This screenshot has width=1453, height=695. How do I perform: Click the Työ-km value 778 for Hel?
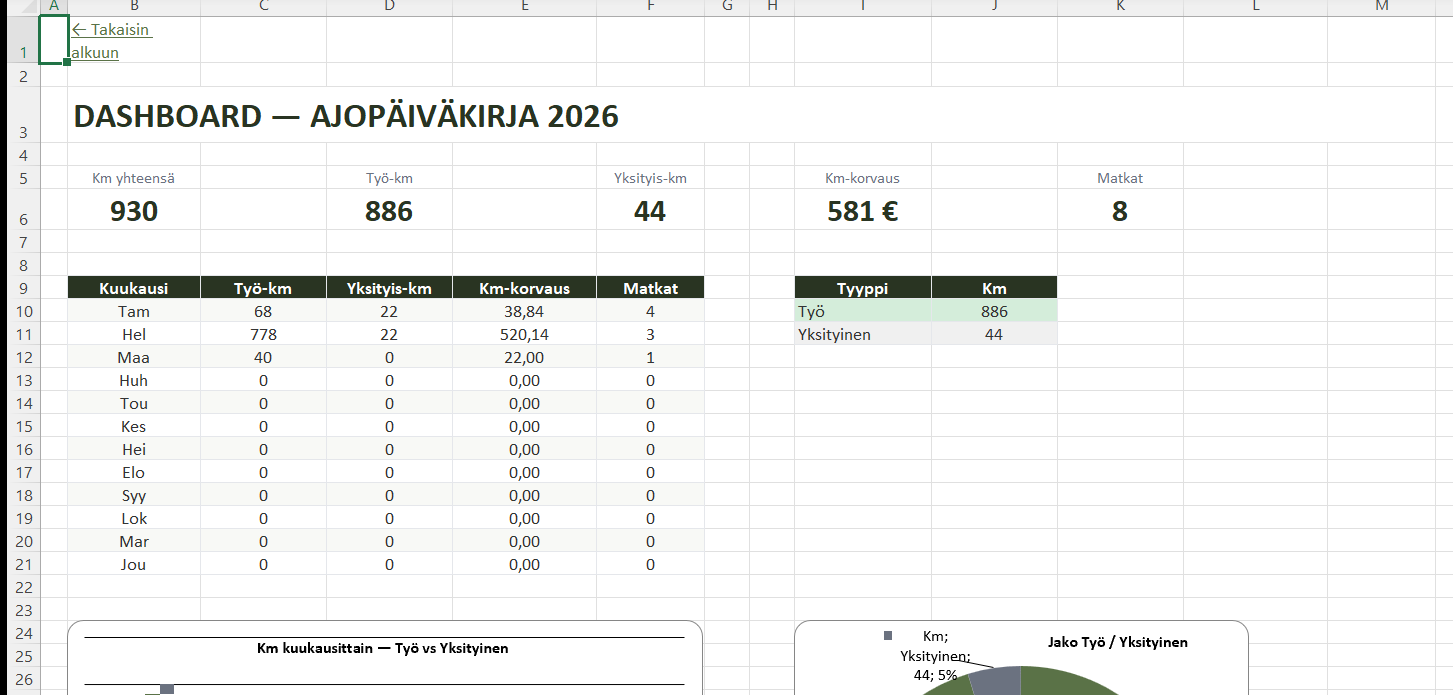pyautogui.click(x=263, y=334)
